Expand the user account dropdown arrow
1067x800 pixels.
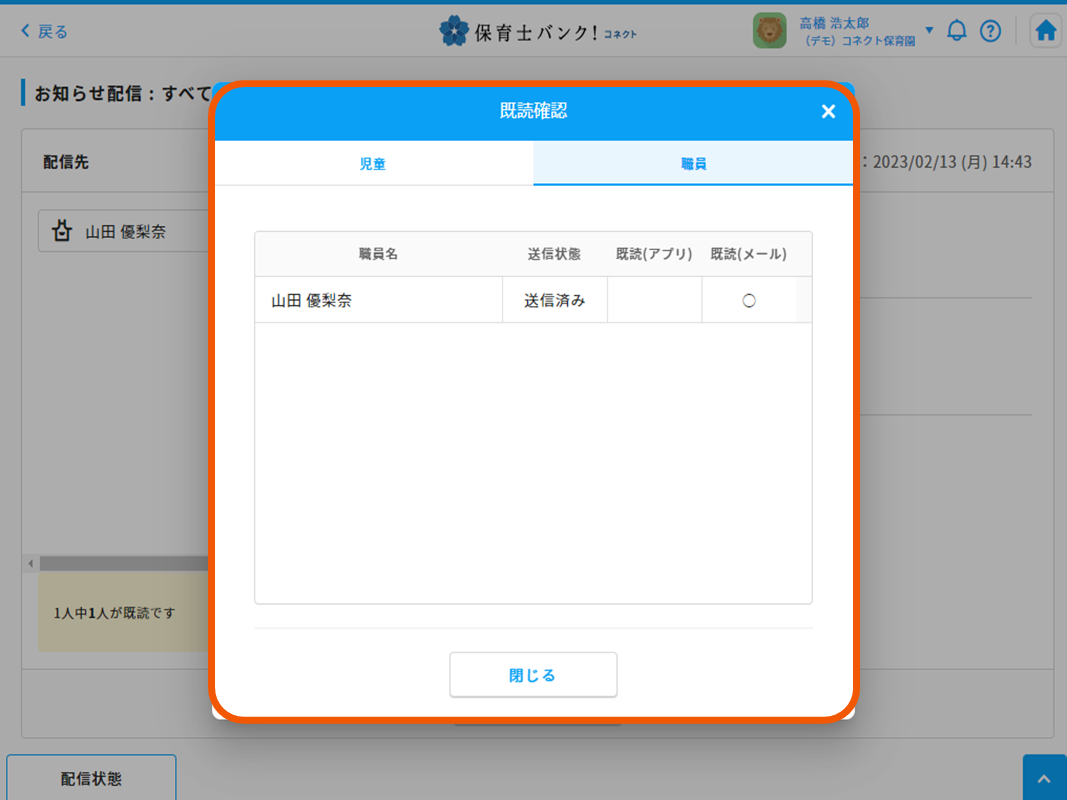(x=929, y=30)
